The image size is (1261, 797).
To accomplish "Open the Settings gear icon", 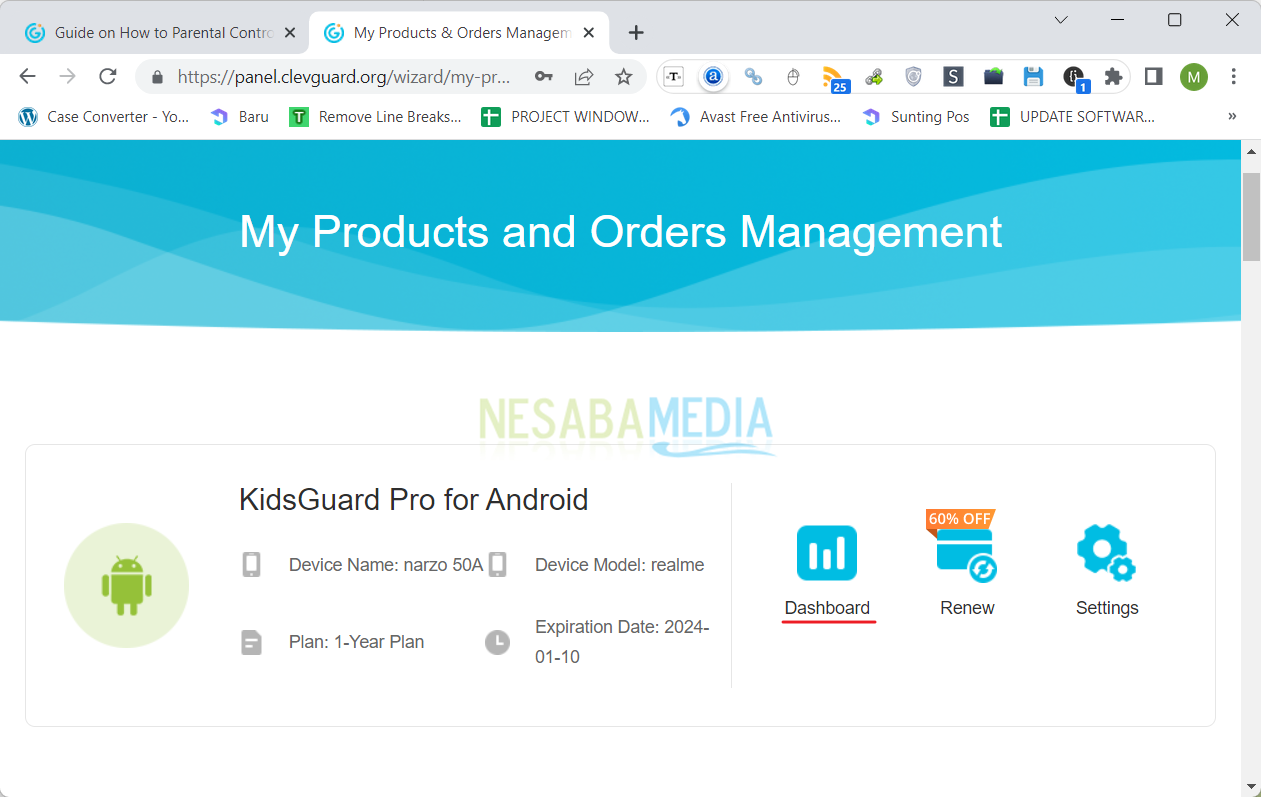I will 1106,553.
